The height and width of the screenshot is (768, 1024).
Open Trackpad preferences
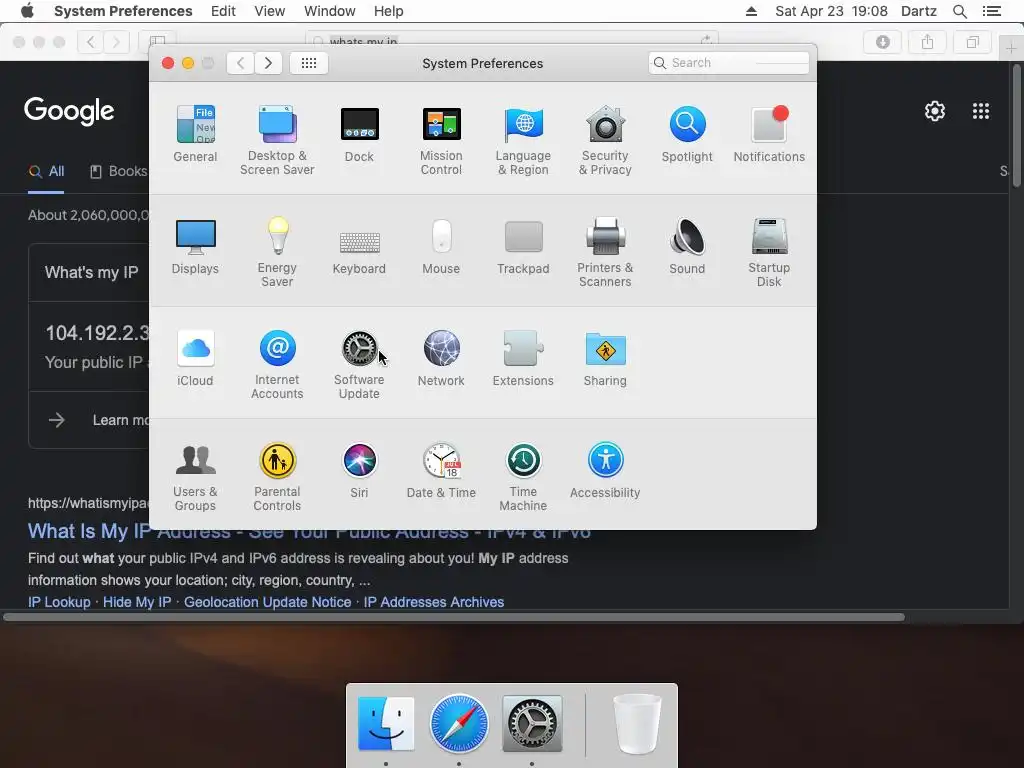click(523, 246)
